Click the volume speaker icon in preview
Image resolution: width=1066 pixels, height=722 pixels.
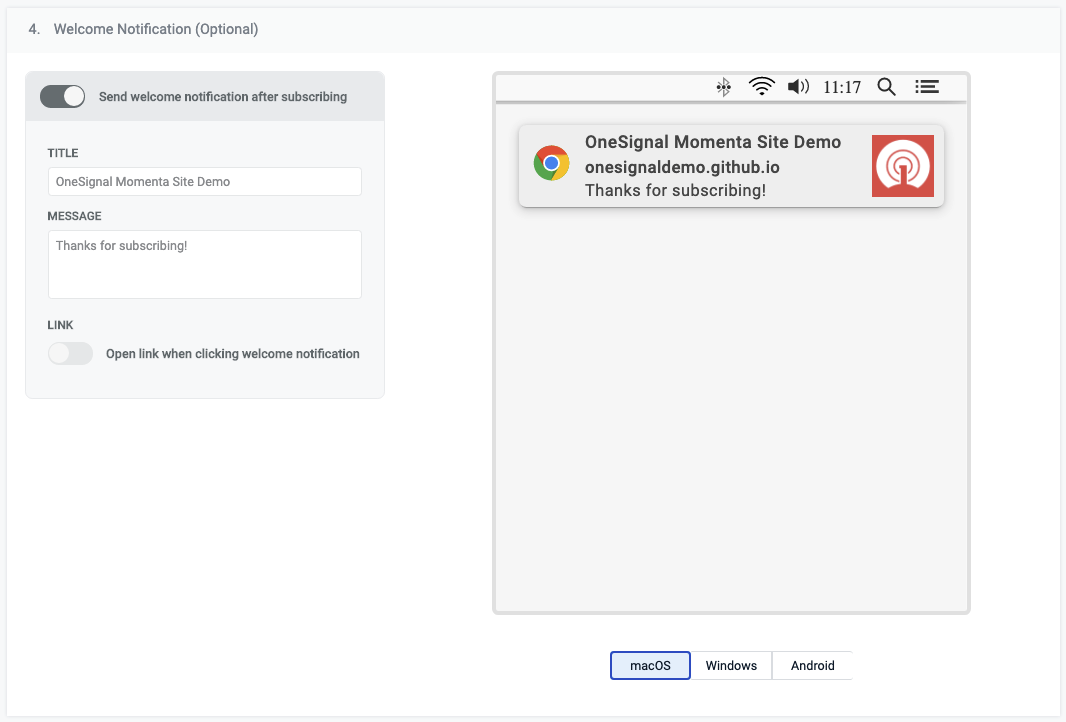click(798, 86)
